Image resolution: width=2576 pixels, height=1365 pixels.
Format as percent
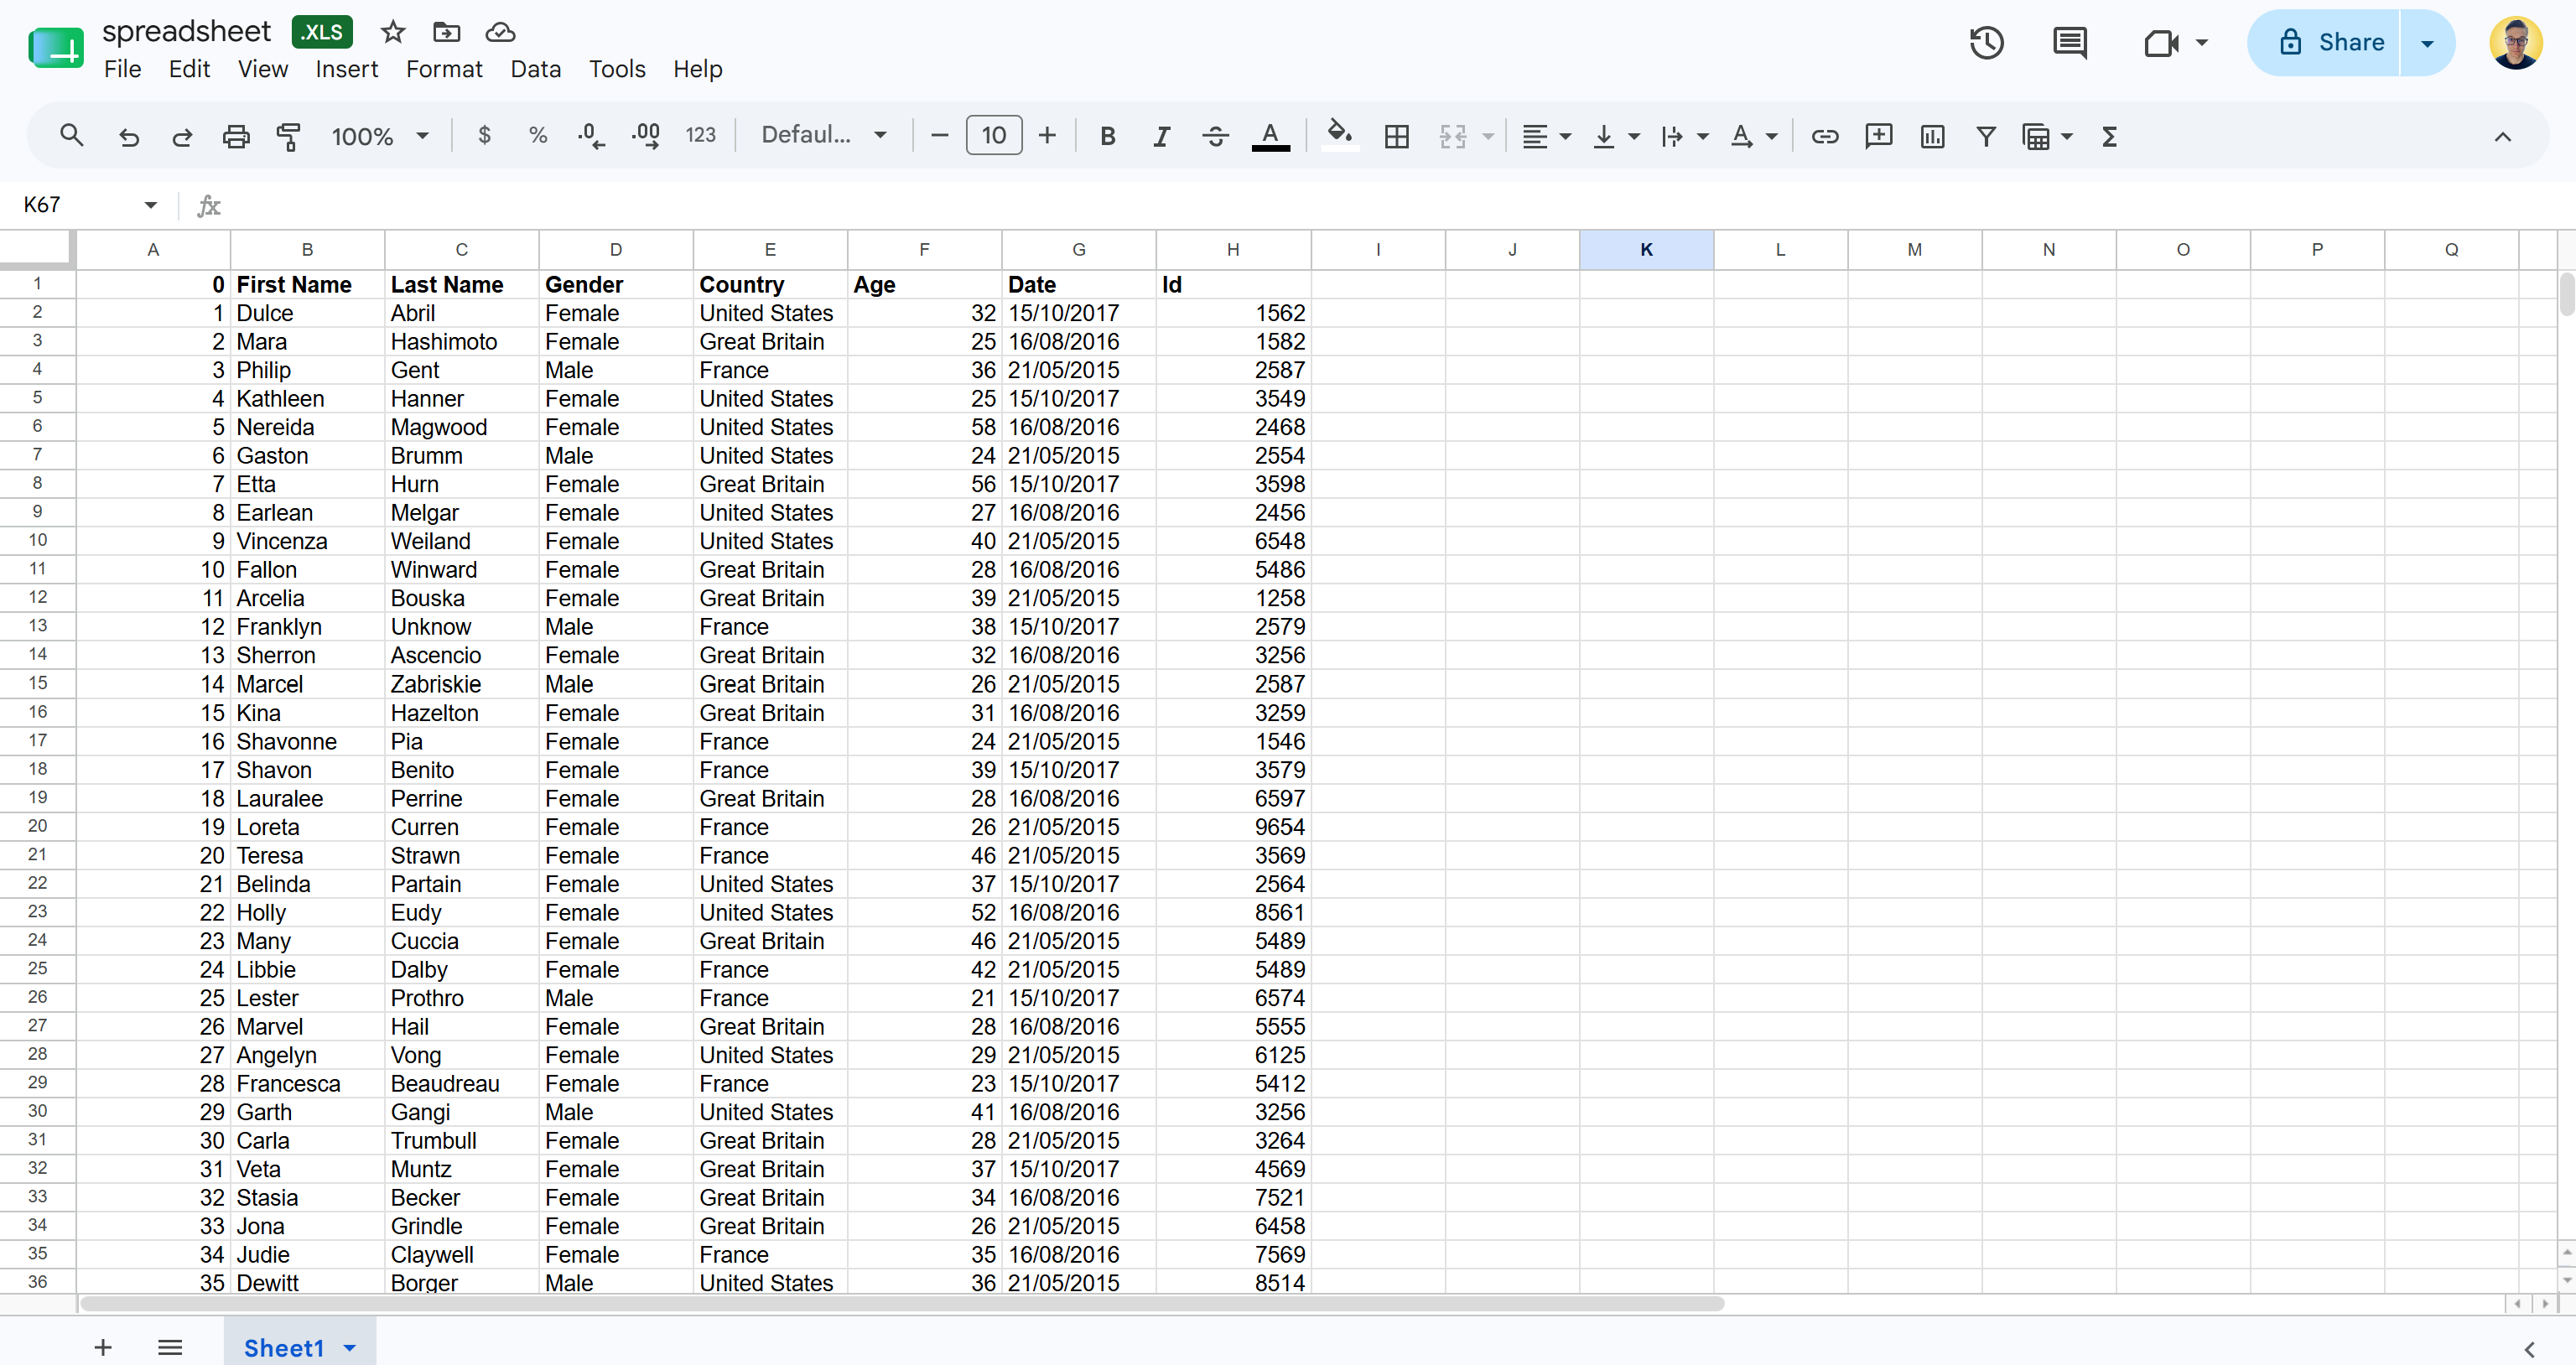coord(538,135)
